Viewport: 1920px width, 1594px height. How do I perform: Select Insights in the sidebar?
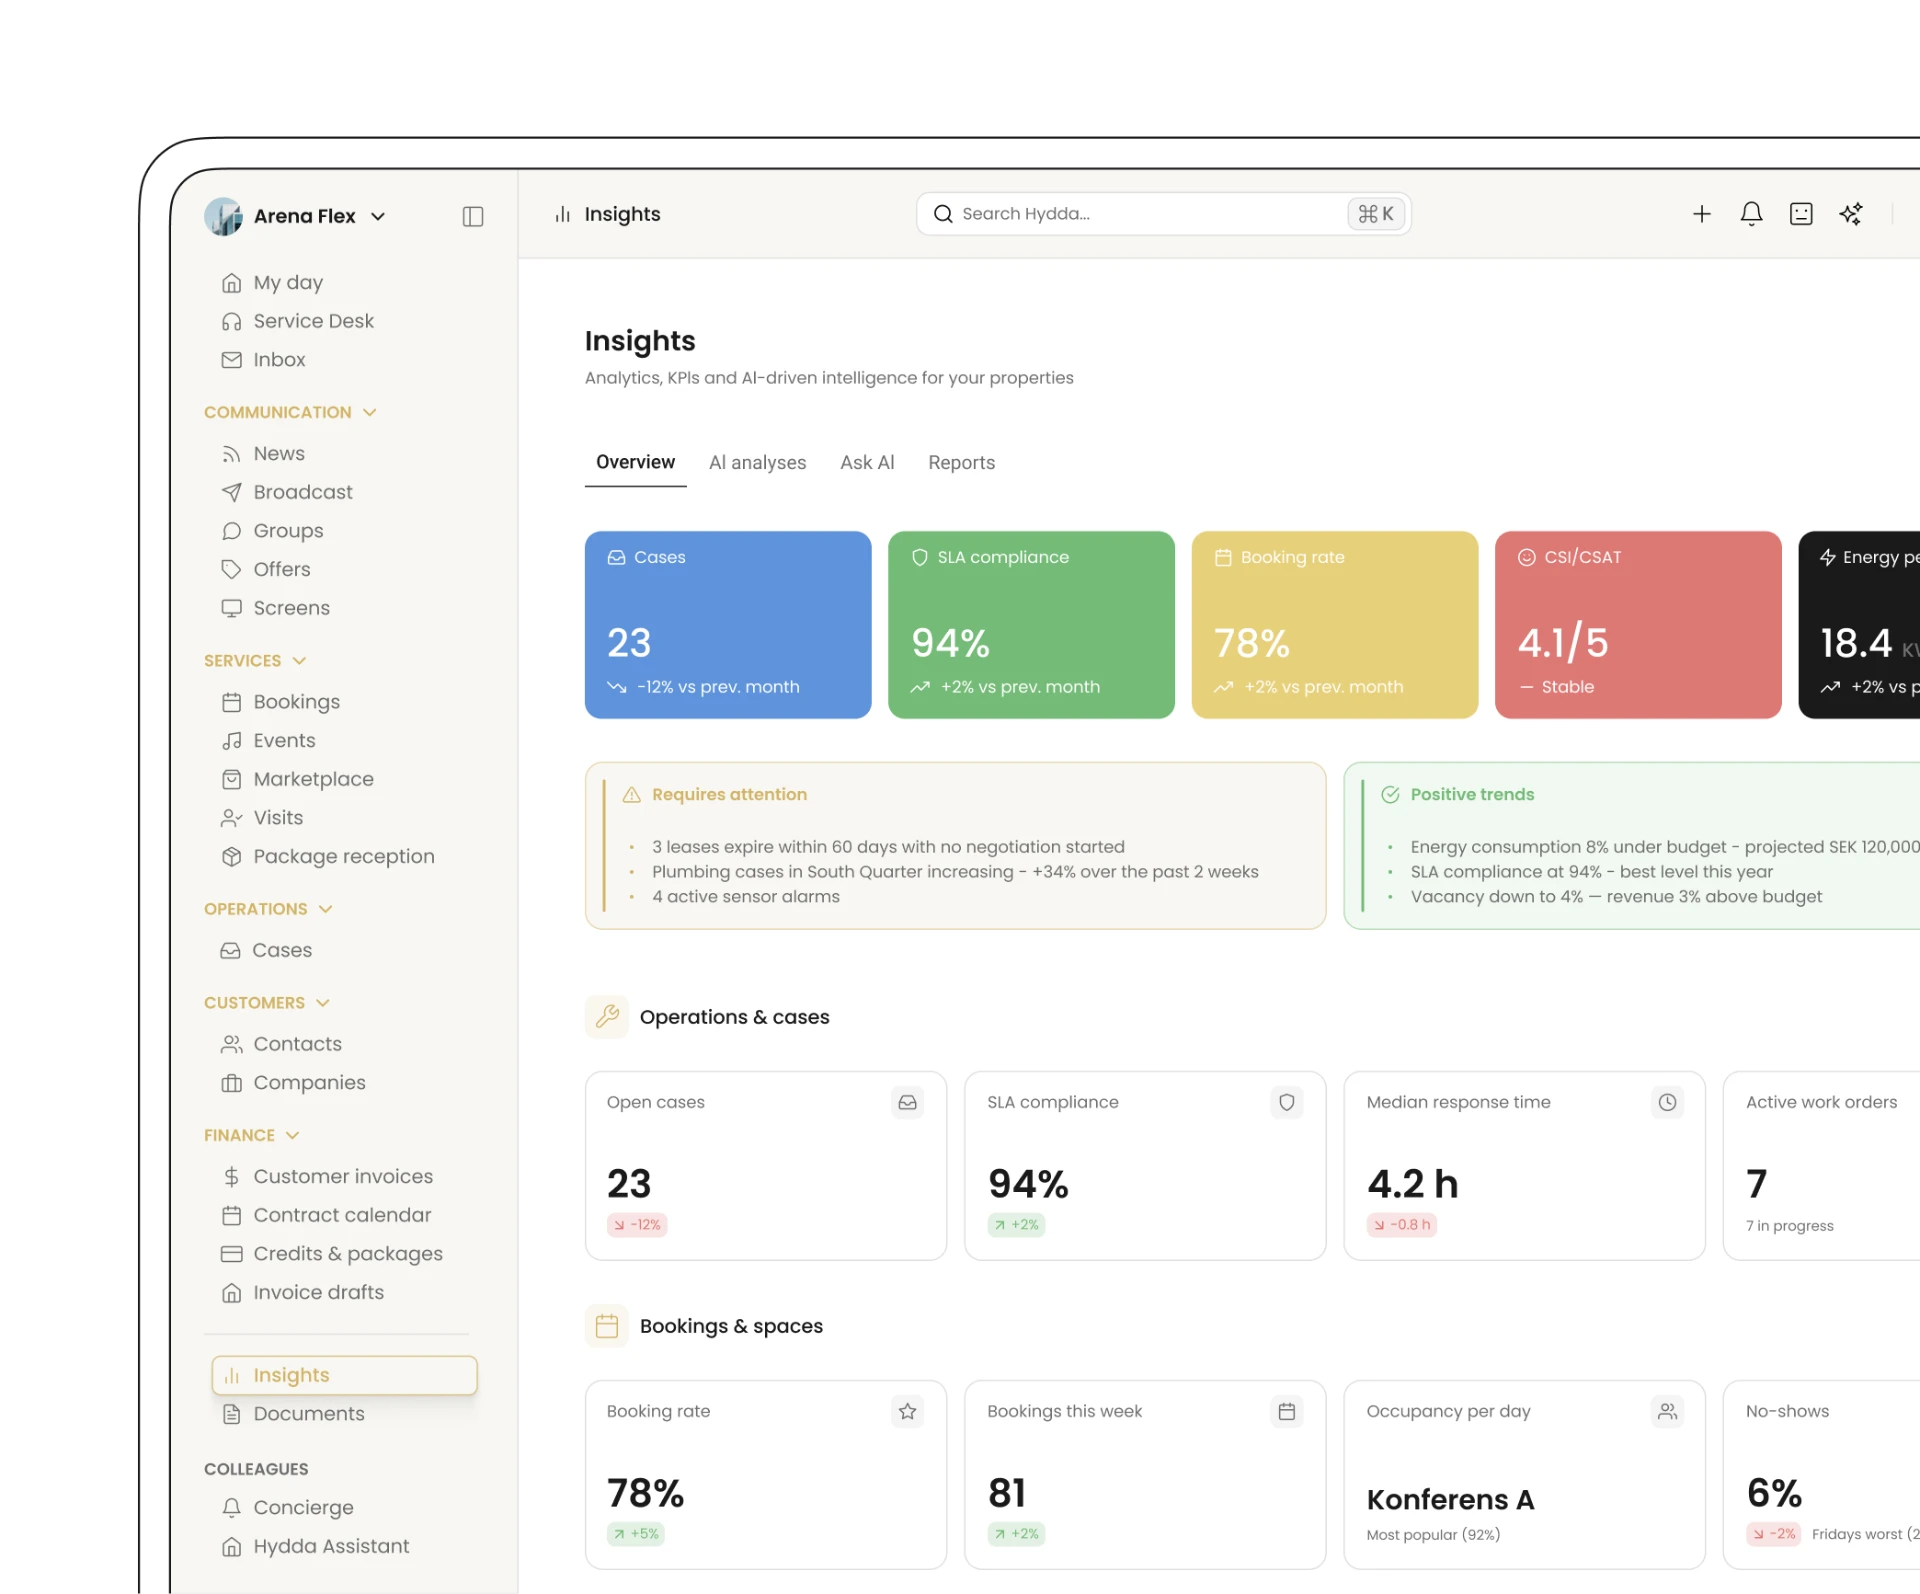tap(344, 1376)
